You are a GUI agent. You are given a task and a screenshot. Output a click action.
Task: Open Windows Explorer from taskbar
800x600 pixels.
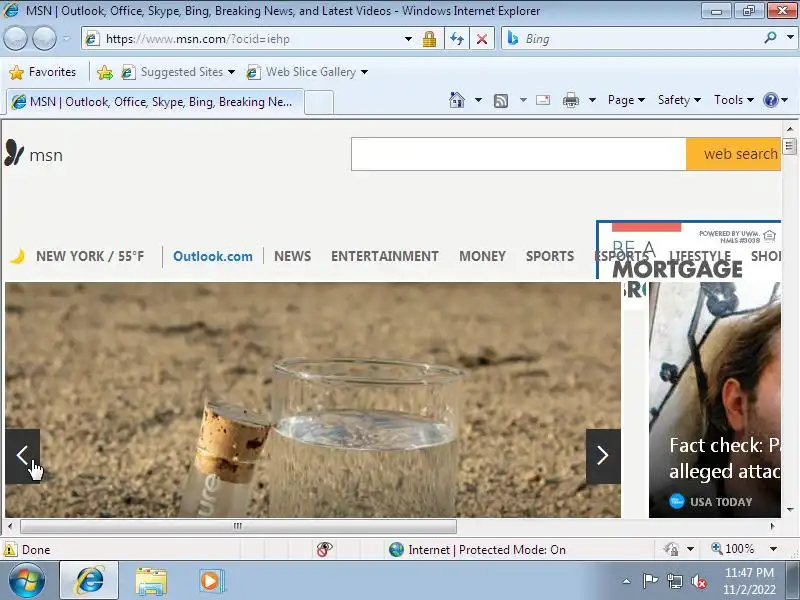(151, 581)
